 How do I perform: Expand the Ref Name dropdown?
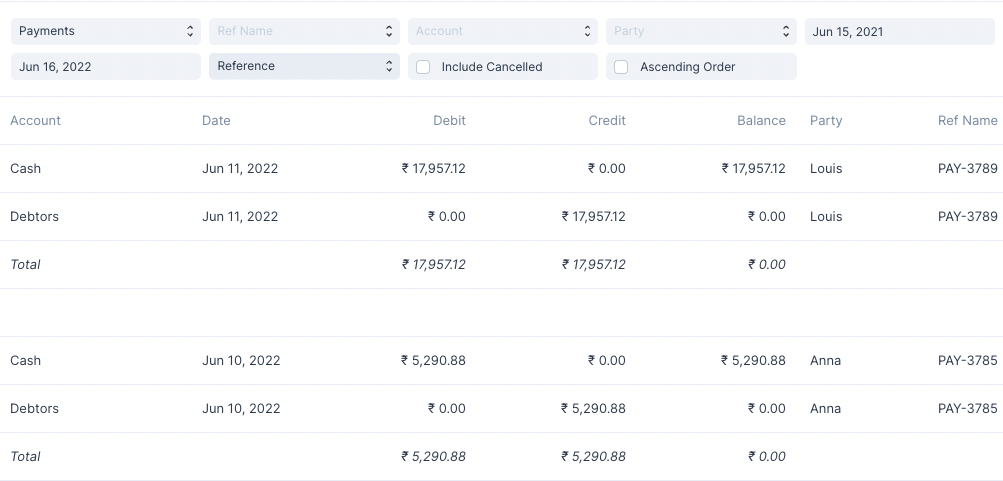tap(304, 31)
